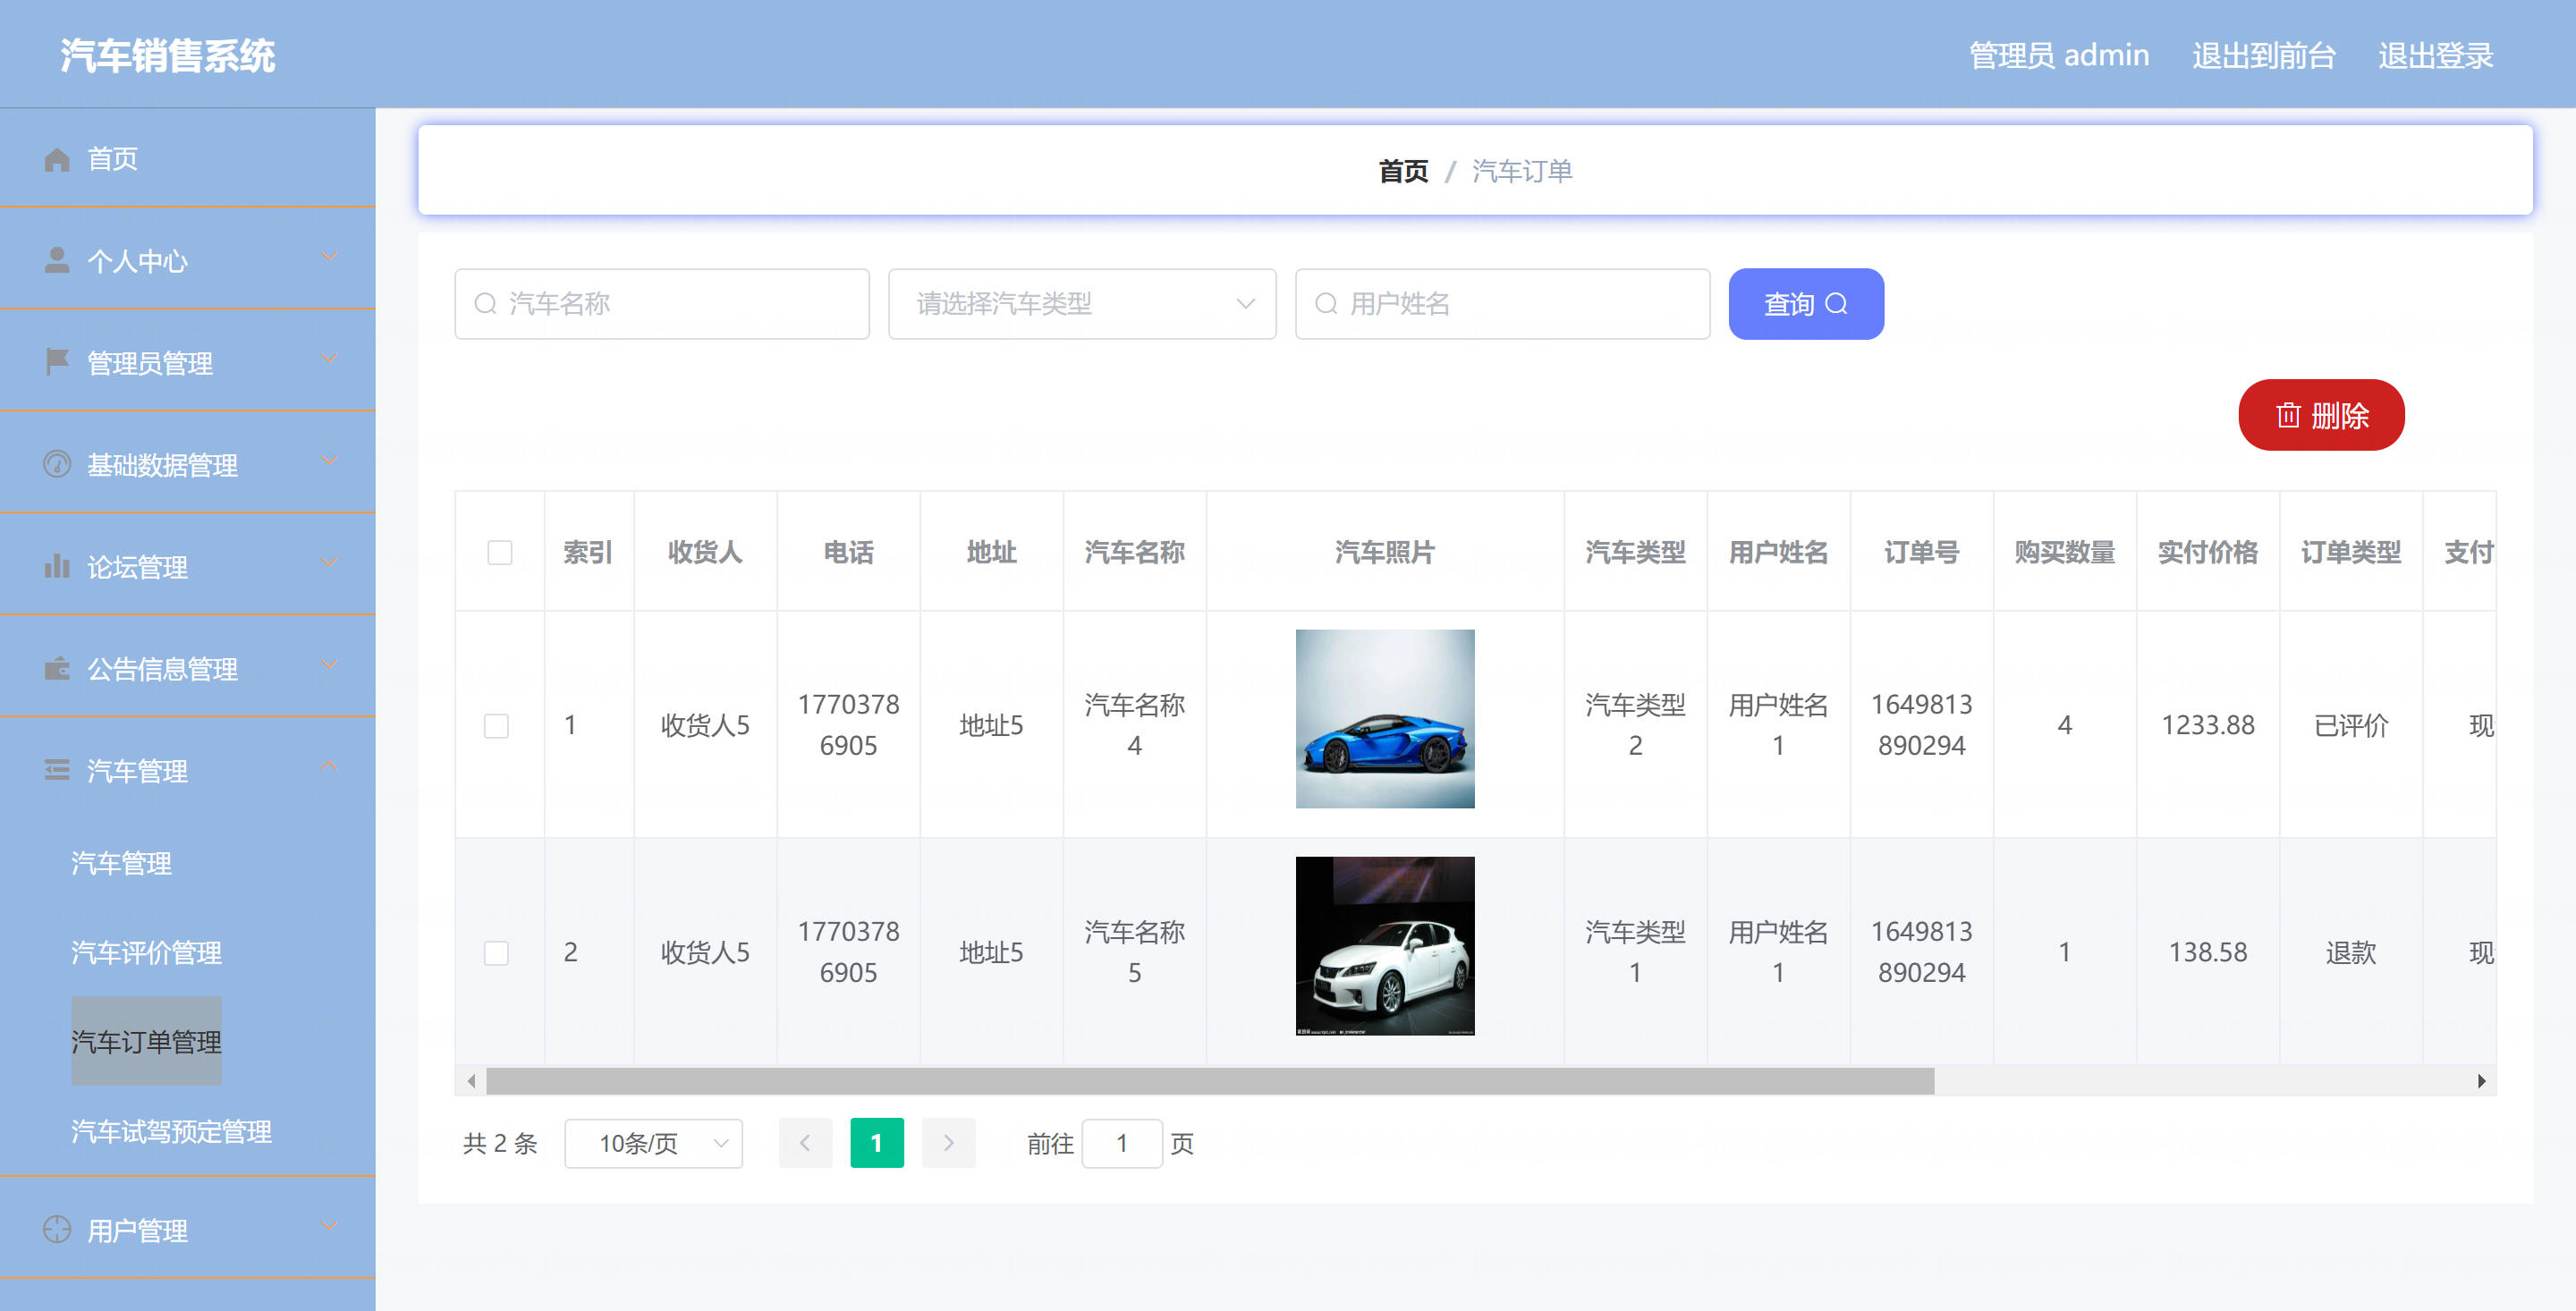This screenshot has width=2576, height=1311.
Task: Click the 汽车订单 breadcrumb text
Action: click(x=1522, y=171)
